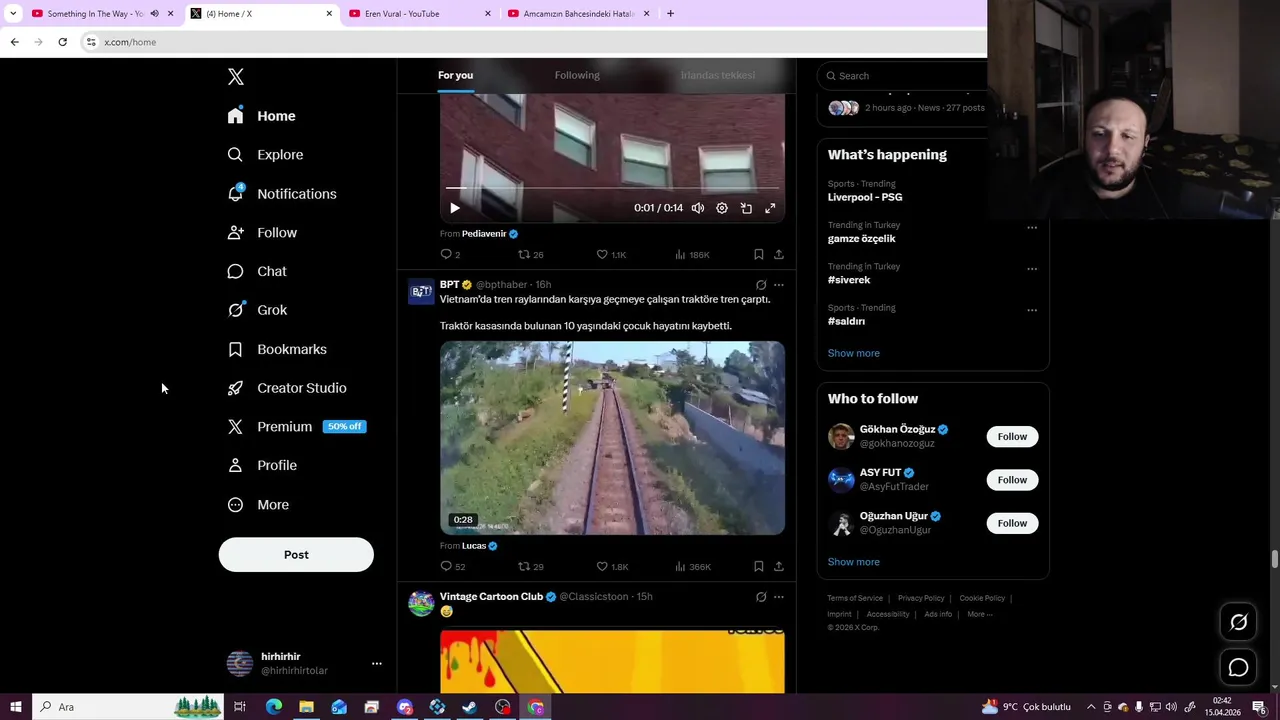Bookmark the BPT post
Screen dimensions: 1280x720
[x=759, y=567]
